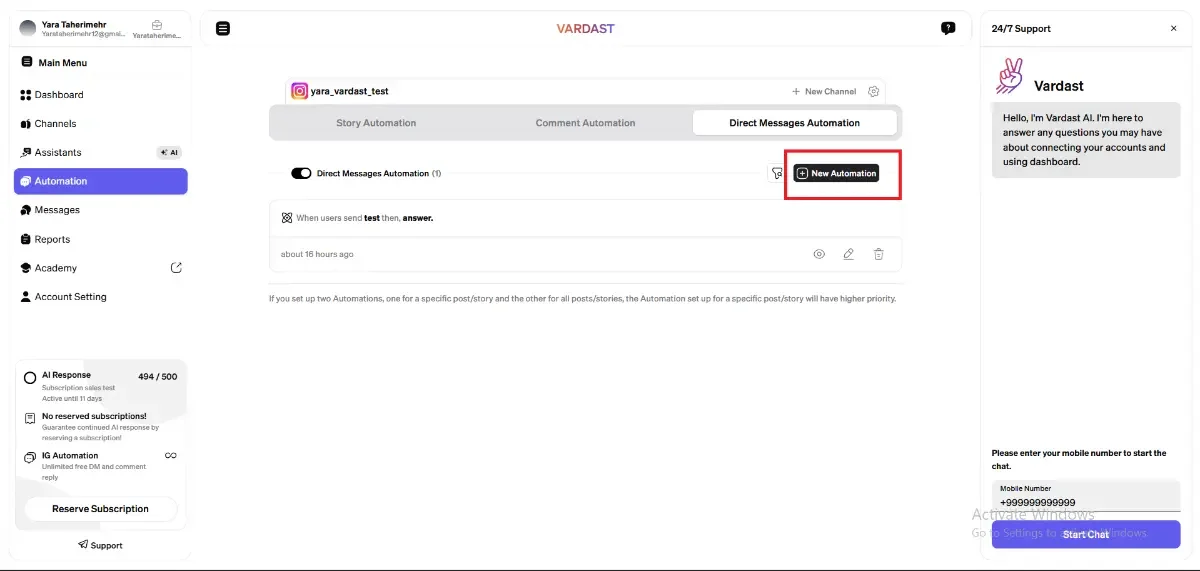Click the automation rule icon before 'When users send'

click(287, 217)
